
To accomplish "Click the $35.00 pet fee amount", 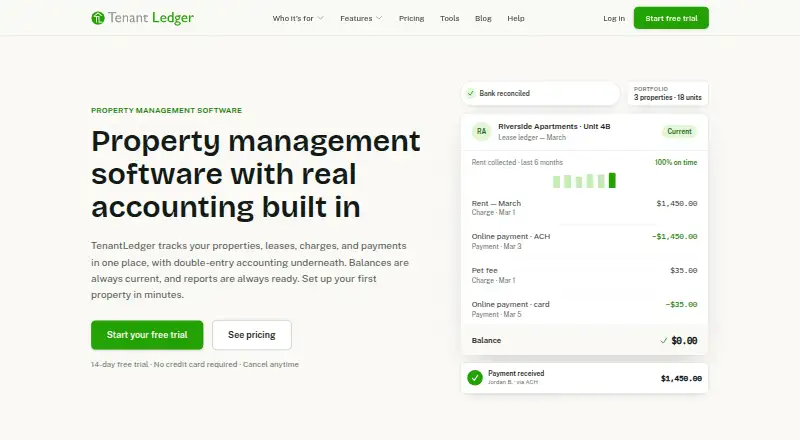I will click(684, 271).
